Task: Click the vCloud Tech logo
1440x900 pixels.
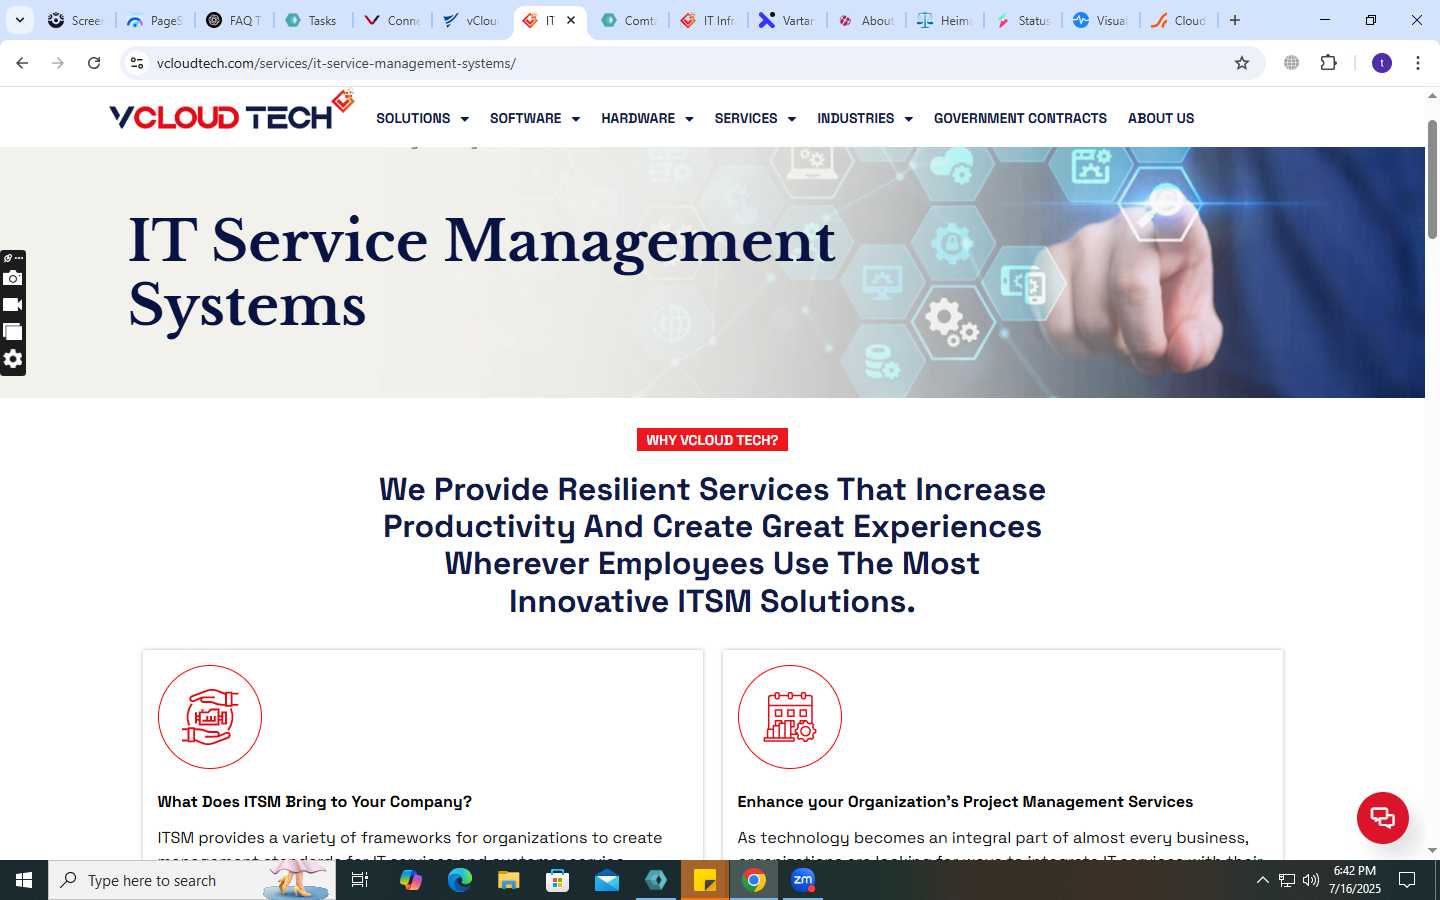Action: 231,112
